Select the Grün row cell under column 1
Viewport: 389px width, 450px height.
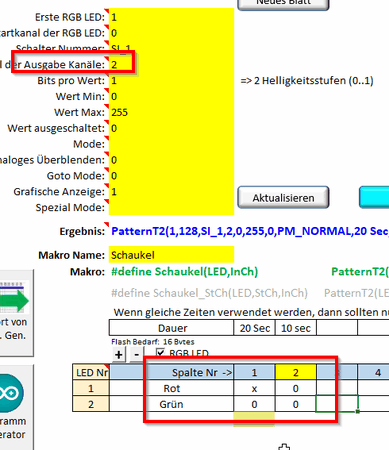(x=254, y=404)
